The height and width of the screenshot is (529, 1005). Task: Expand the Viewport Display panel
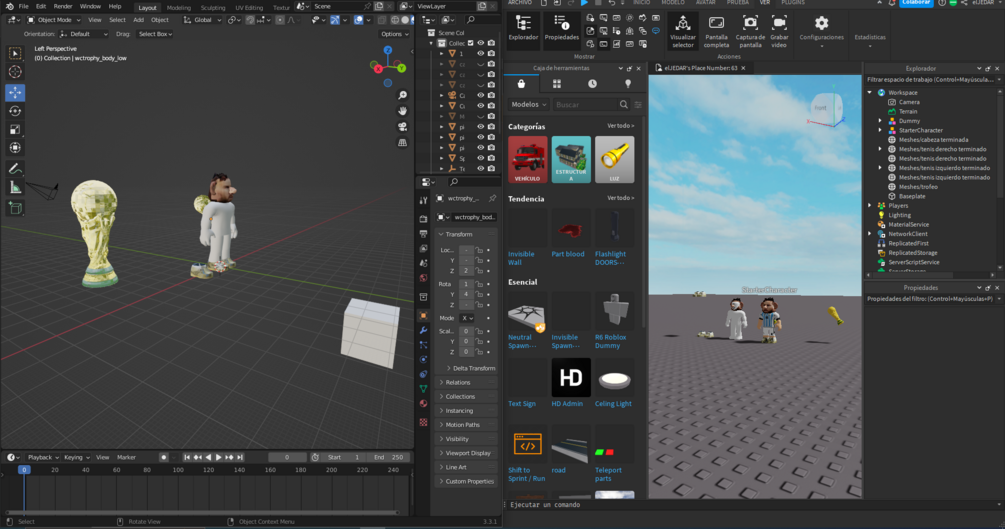466,453
